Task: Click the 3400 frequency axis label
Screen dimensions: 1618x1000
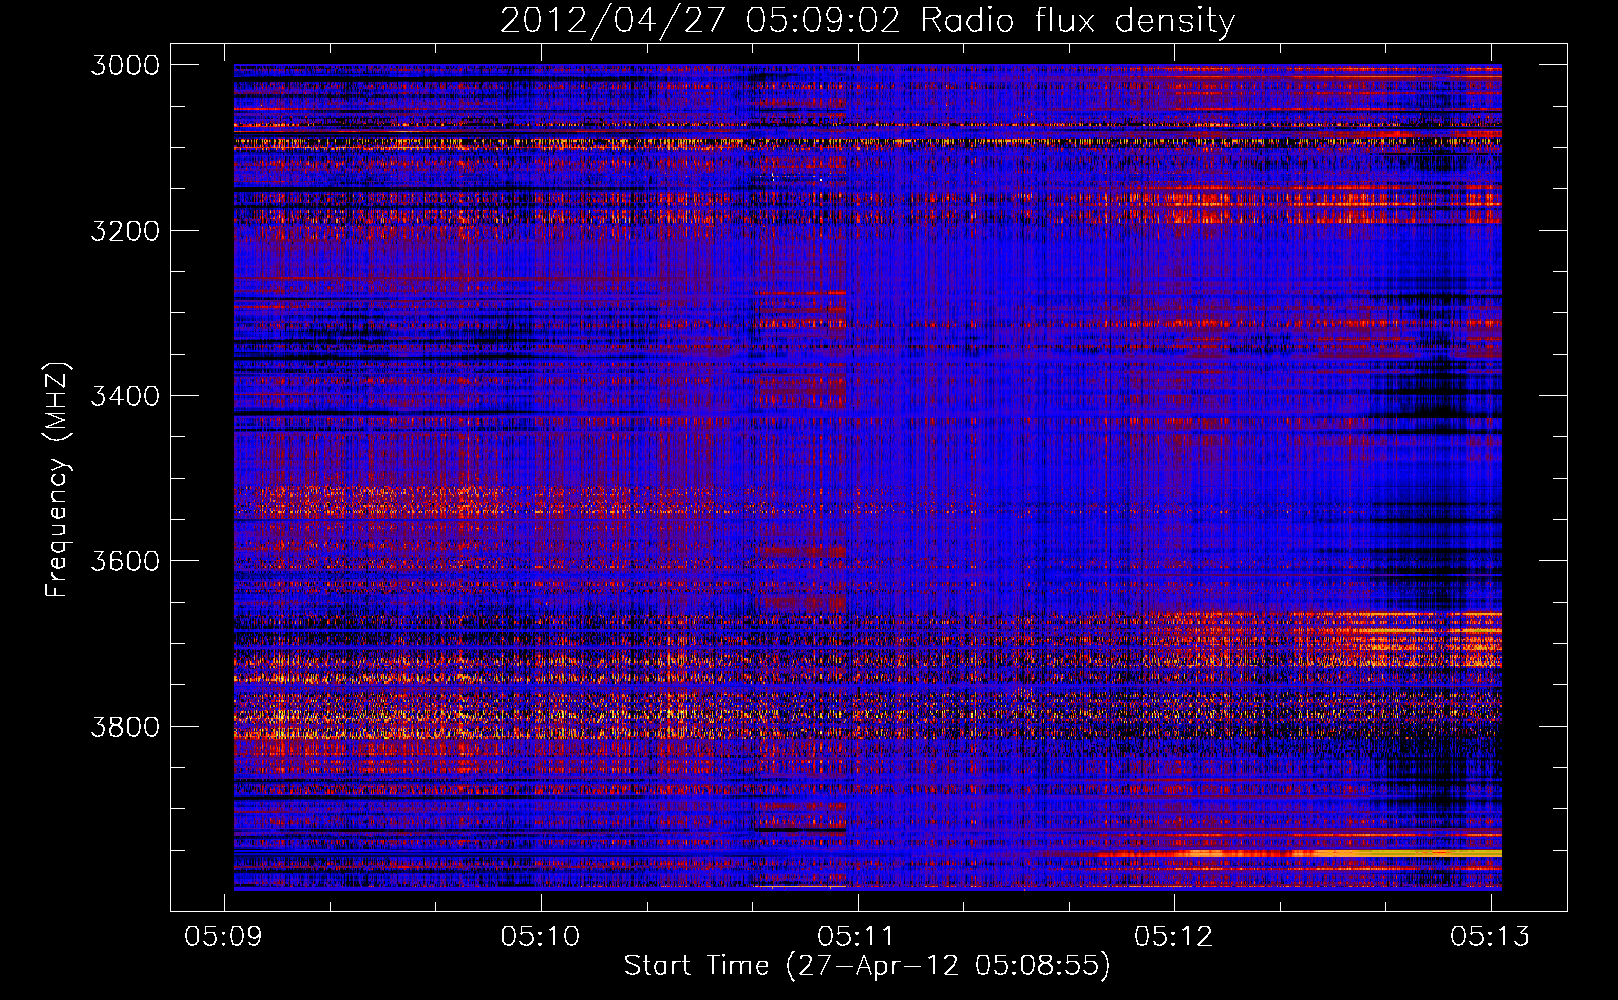Action: pos(125,396)
